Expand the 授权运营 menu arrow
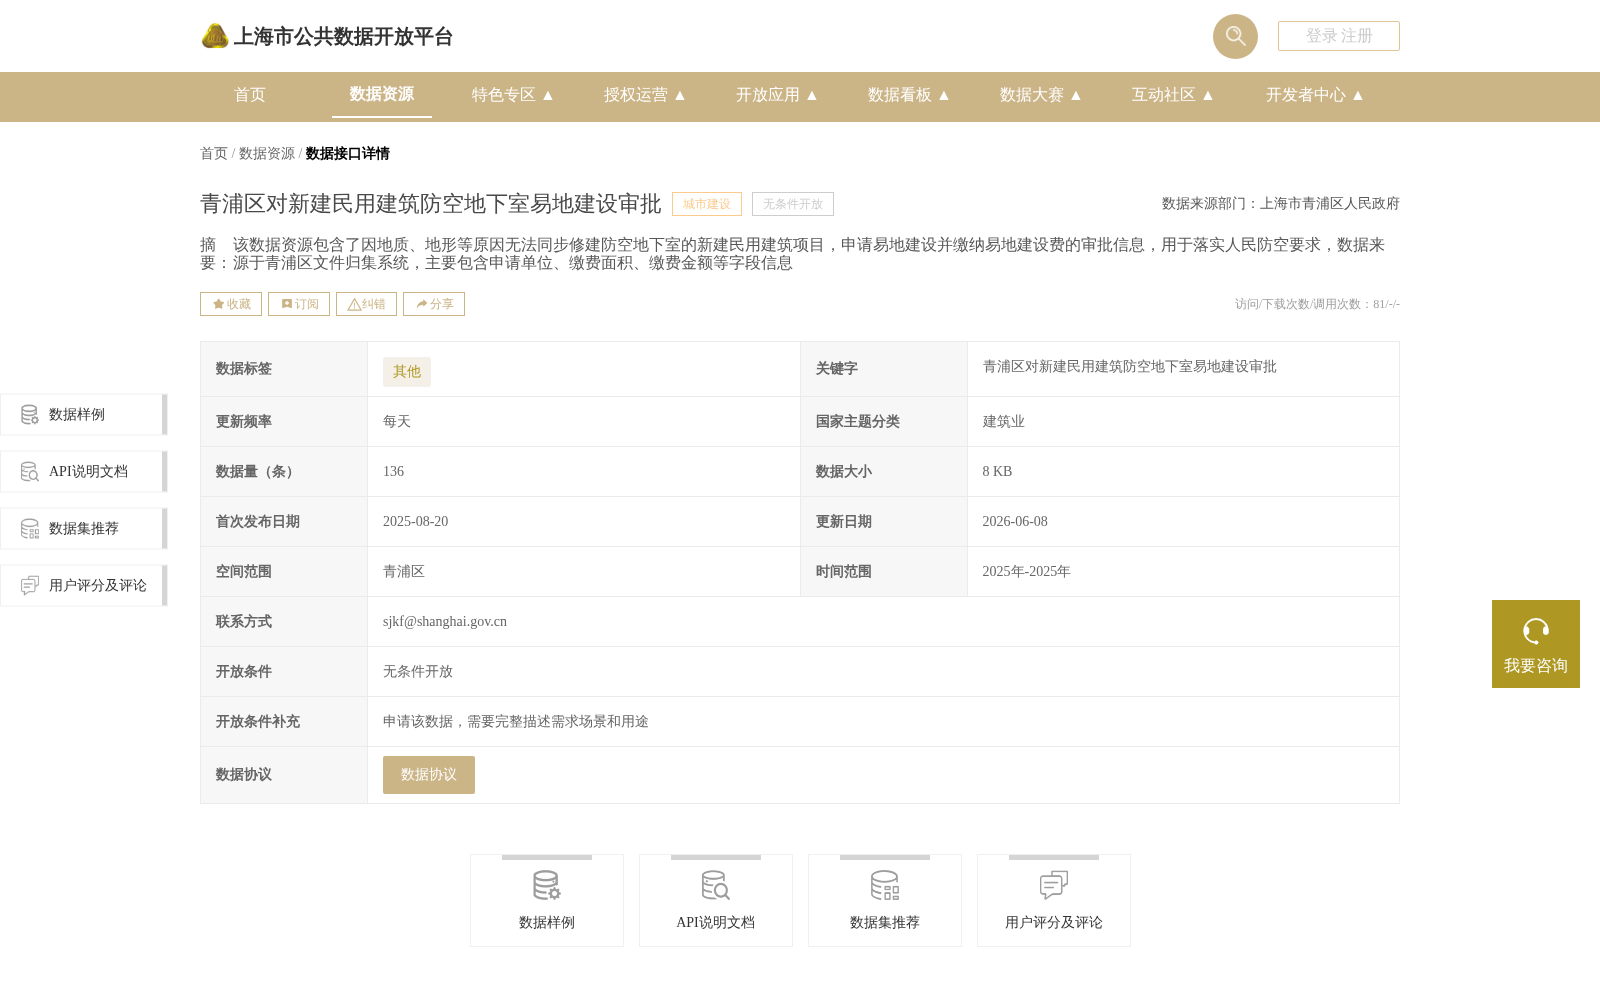The height and width of the screenshot is (1000, 1600). point(680,95)
